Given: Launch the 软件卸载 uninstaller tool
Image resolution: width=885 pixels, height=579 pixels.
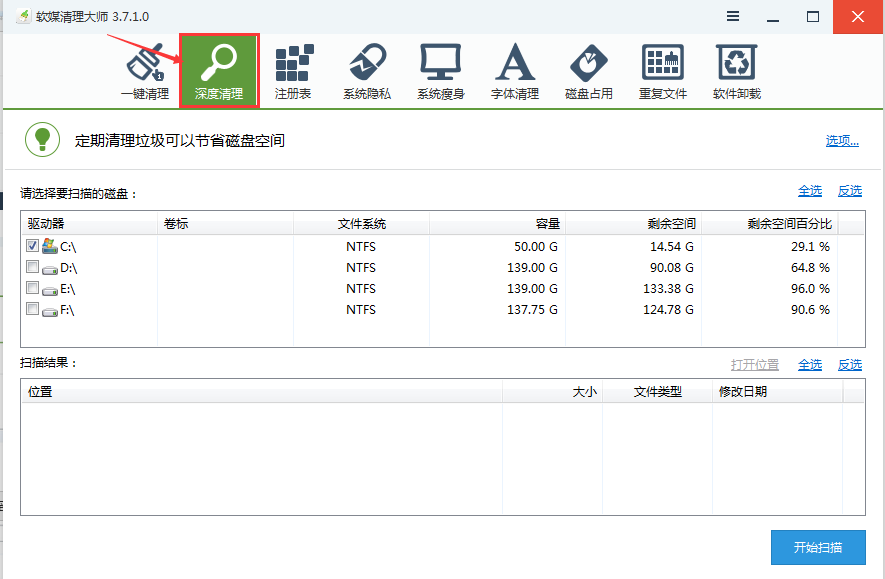Looking at the screenshot, I should point(737,70).
